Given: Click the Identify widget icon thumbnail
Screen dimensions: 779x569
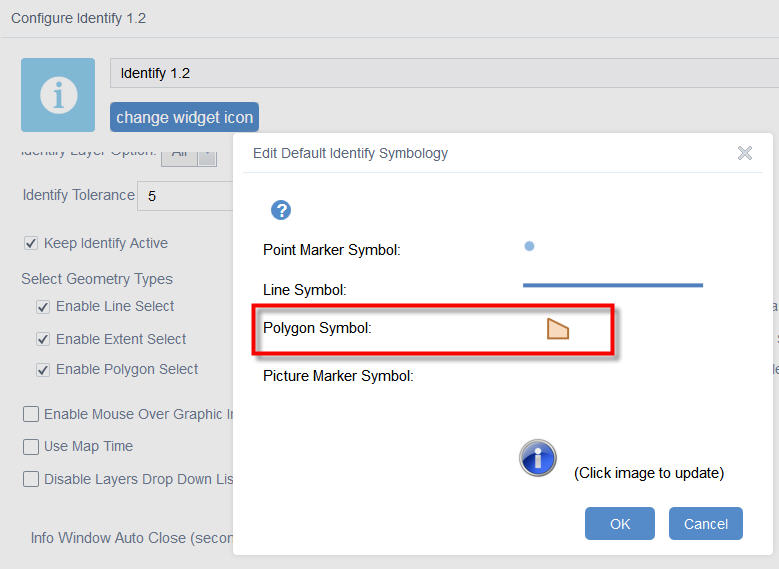Looking at the screenshot, I should [58, 95].
